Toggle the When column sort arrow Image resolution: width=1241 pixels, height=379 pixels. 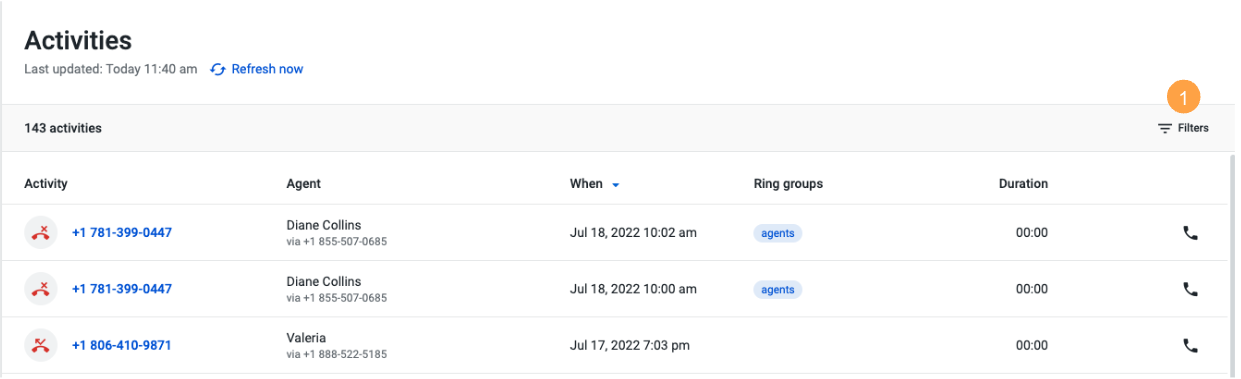616,185
